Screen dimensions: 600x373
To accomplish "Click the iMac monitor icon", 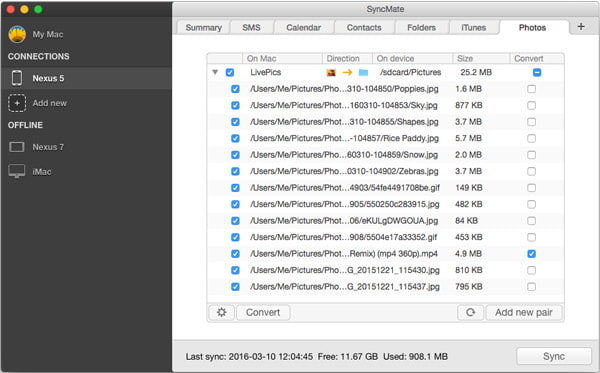I will coord(17,171).
